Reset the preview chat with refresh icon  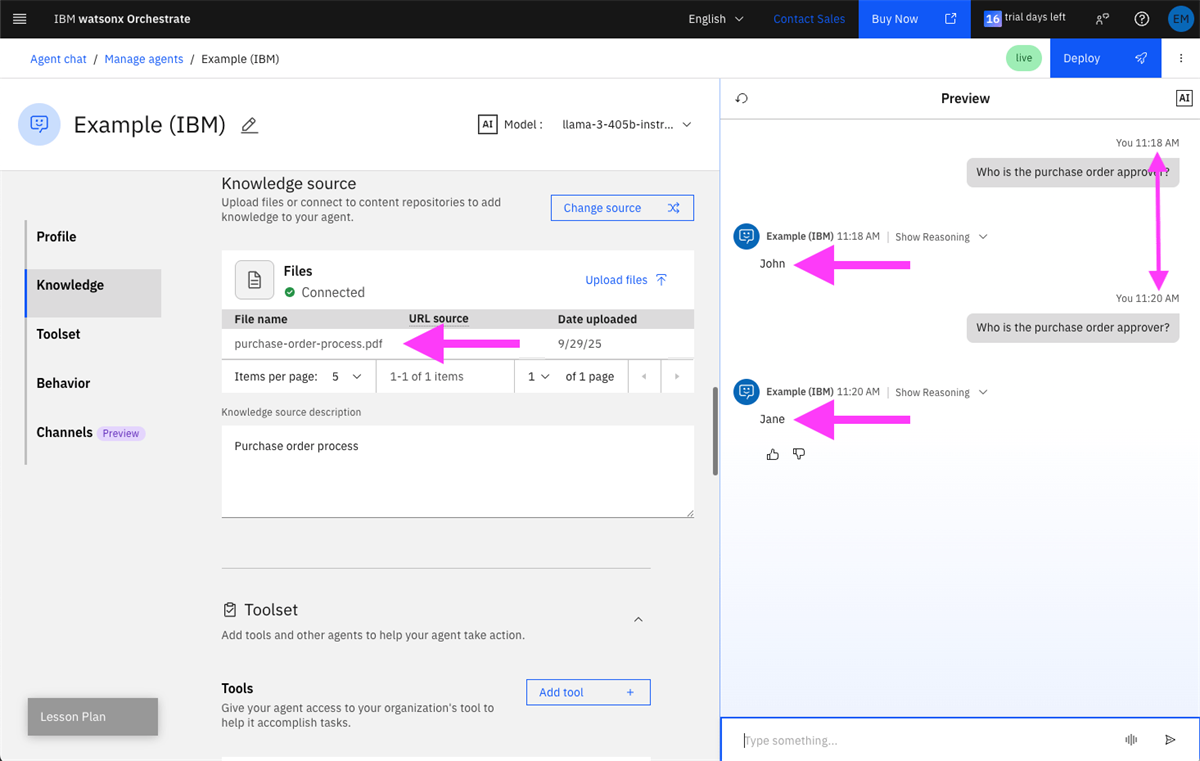pos(741,98)
